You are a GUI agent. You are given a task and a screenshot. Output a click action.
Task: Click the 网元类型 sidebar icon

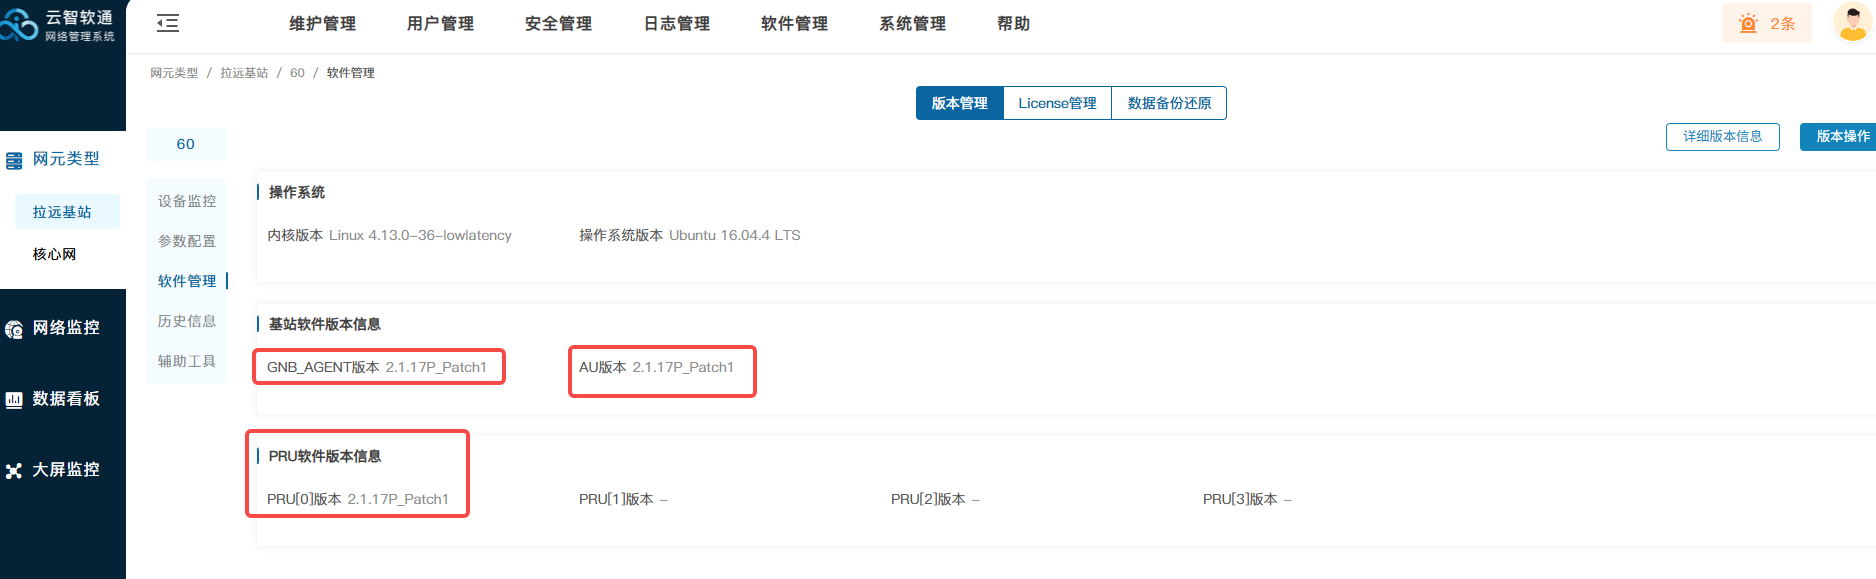click(x=14, y=160)
